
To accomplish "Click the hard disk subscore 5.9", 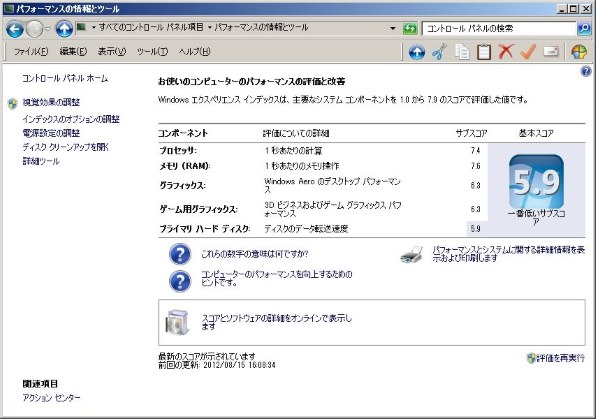I will pyautogui.click(x=475, y=229).
